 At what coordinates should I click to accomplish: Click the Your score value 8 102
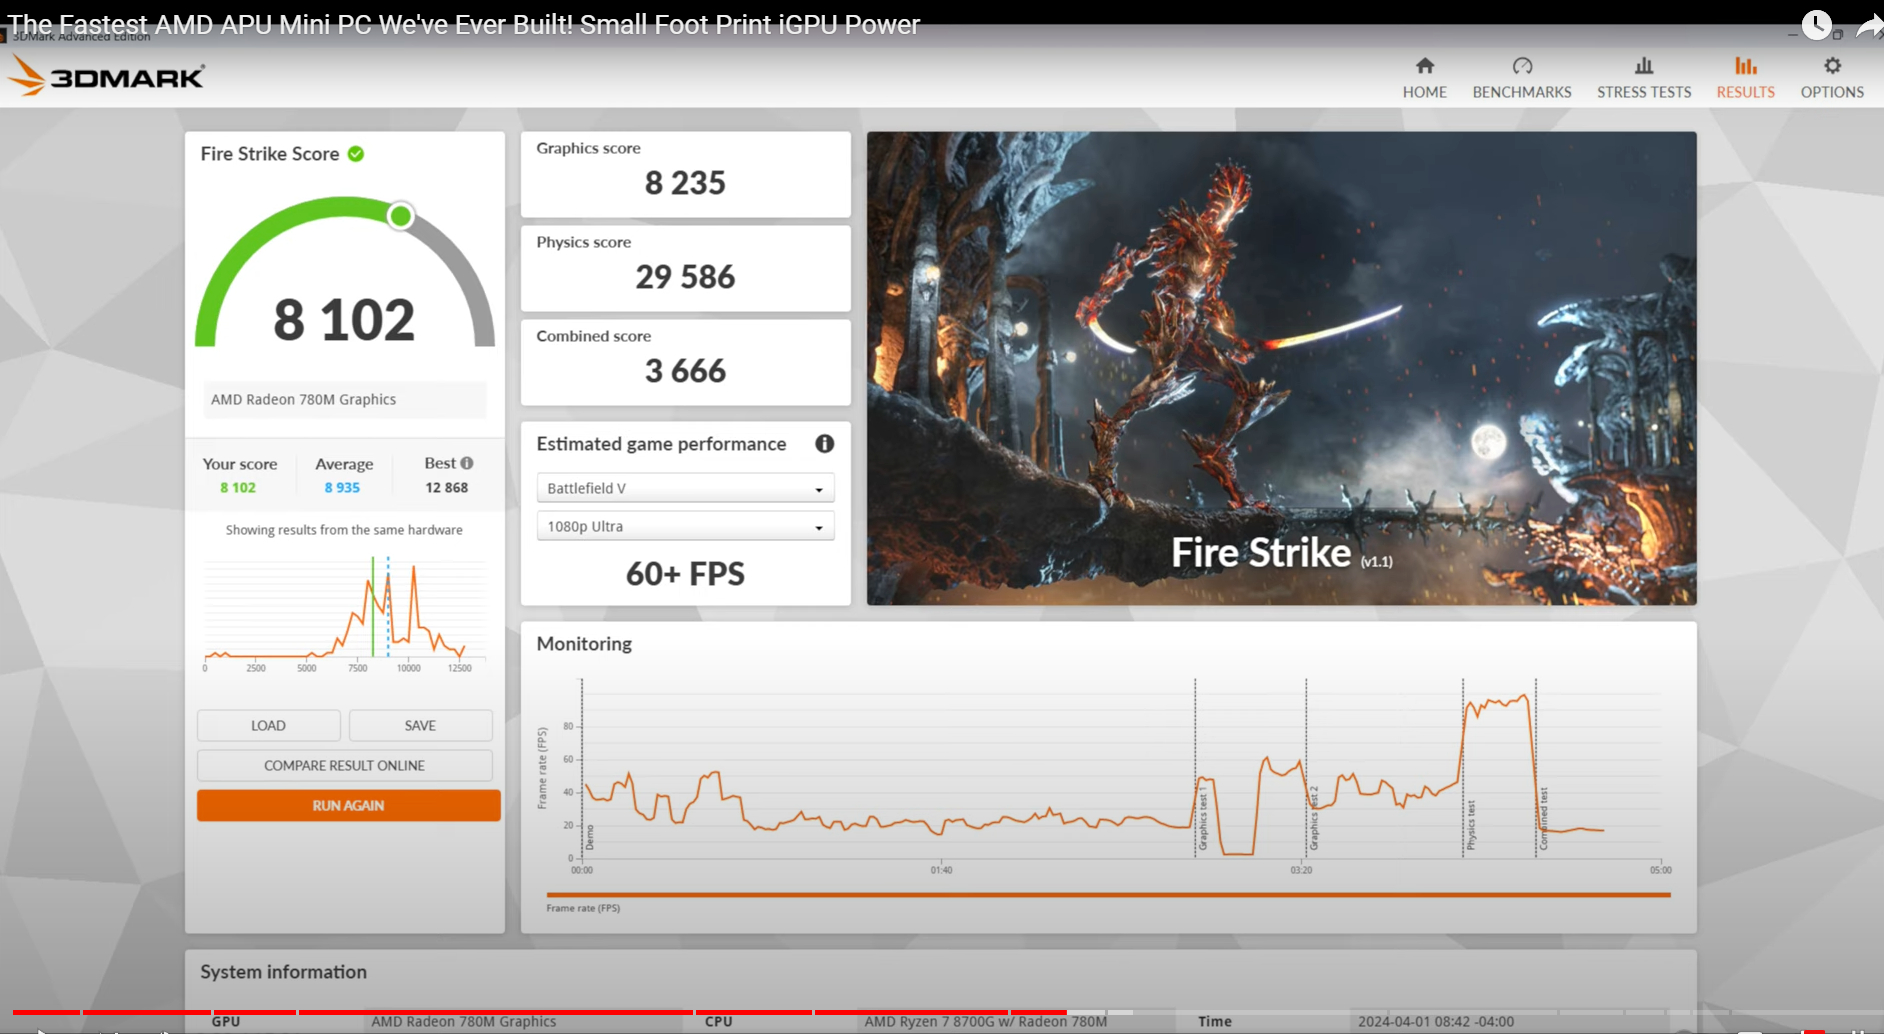pyautogui.click(x=238, y=488)
